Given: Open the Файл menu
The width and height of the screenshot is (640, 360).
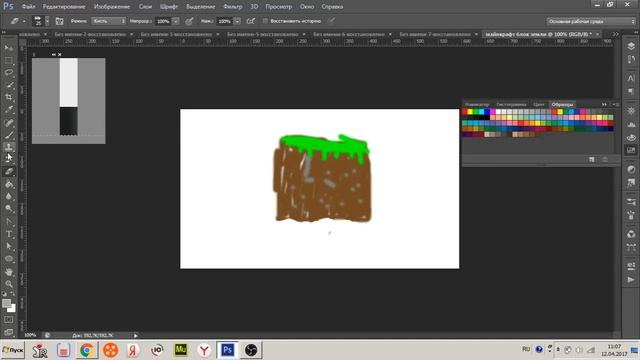Looking at the screenshot, I should (28, 7).
